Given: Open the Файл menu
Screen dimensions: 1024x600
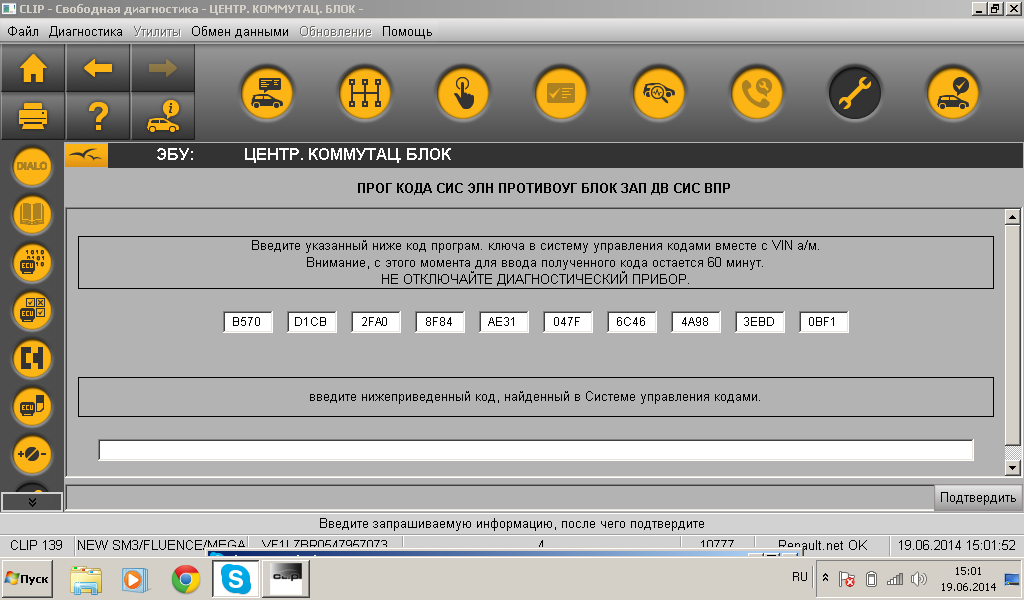Looking at the screenshot, I should (x=23, y=31).
